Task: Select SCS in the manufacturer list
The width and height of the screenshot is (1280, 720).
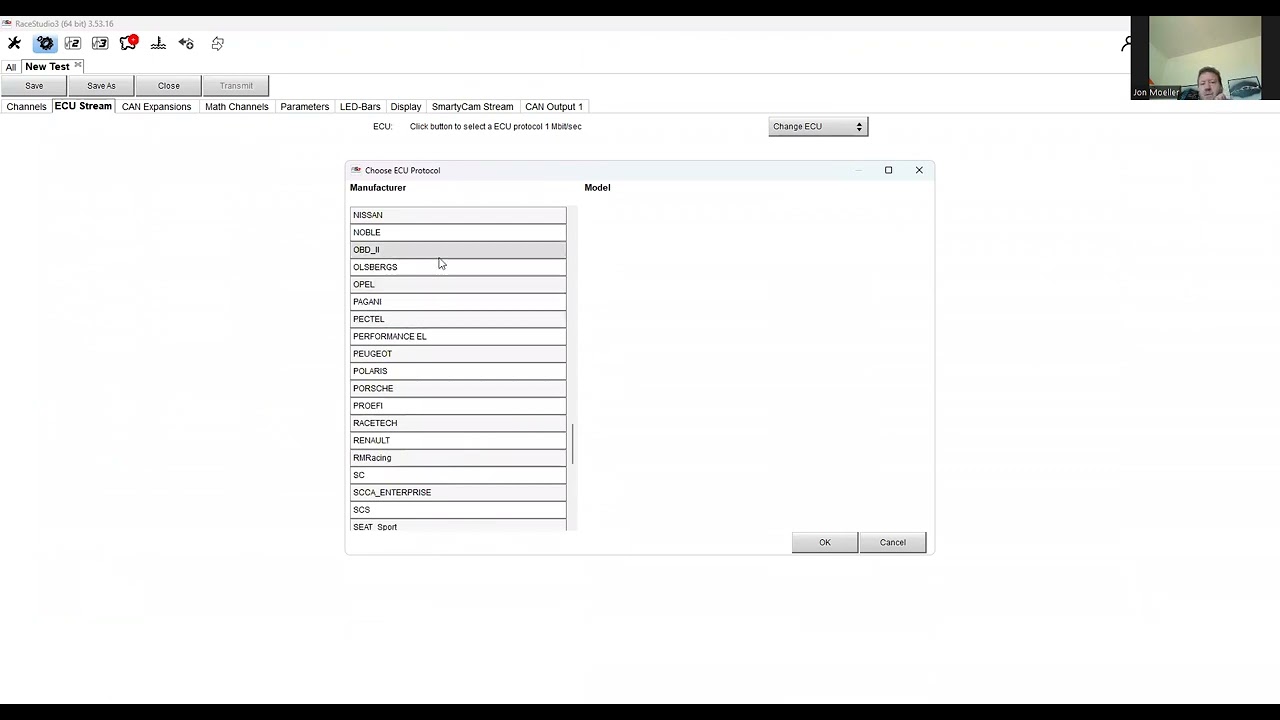Action: pyautogui.click(x=458, y=510)
